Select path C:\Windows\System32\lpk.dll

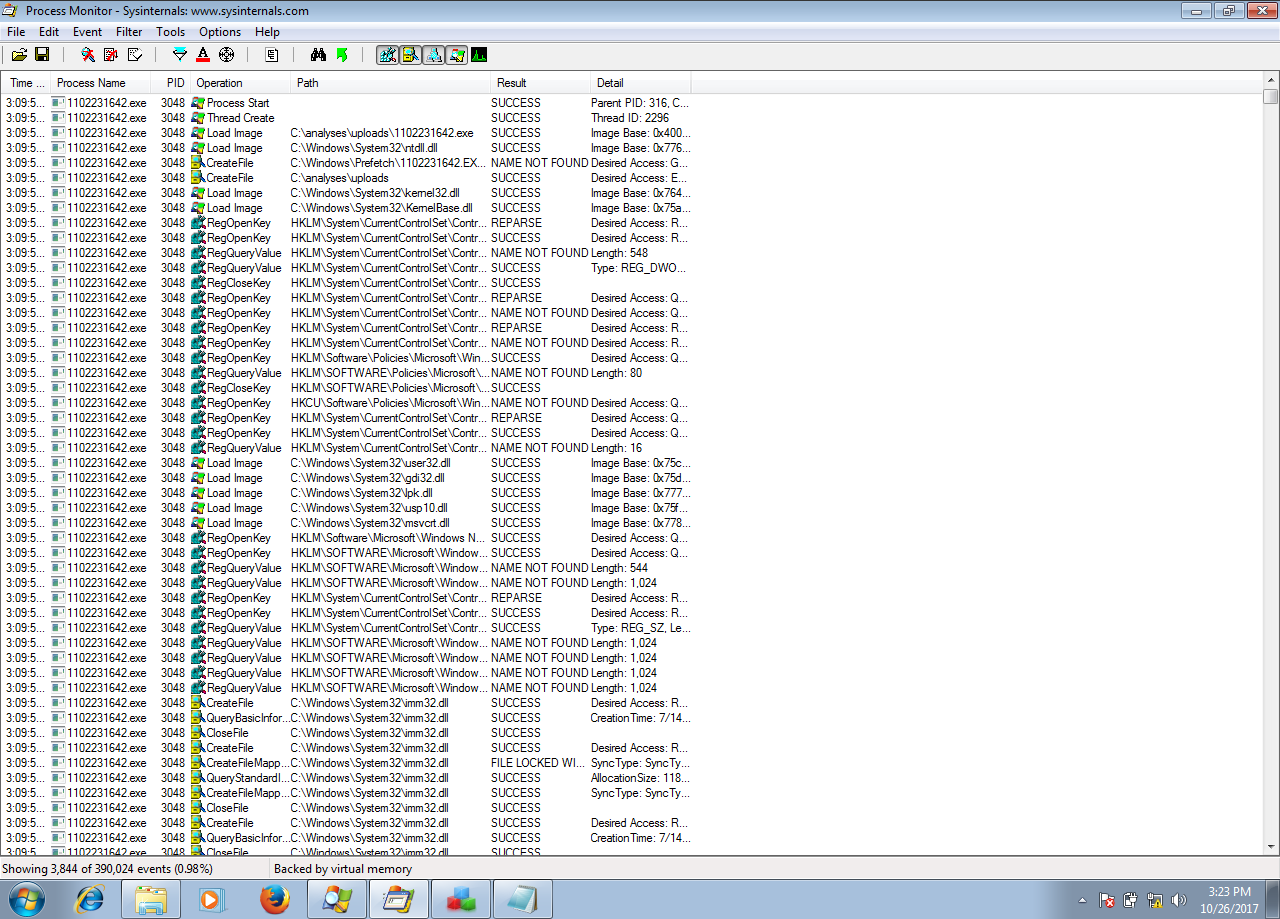(362, 493)
